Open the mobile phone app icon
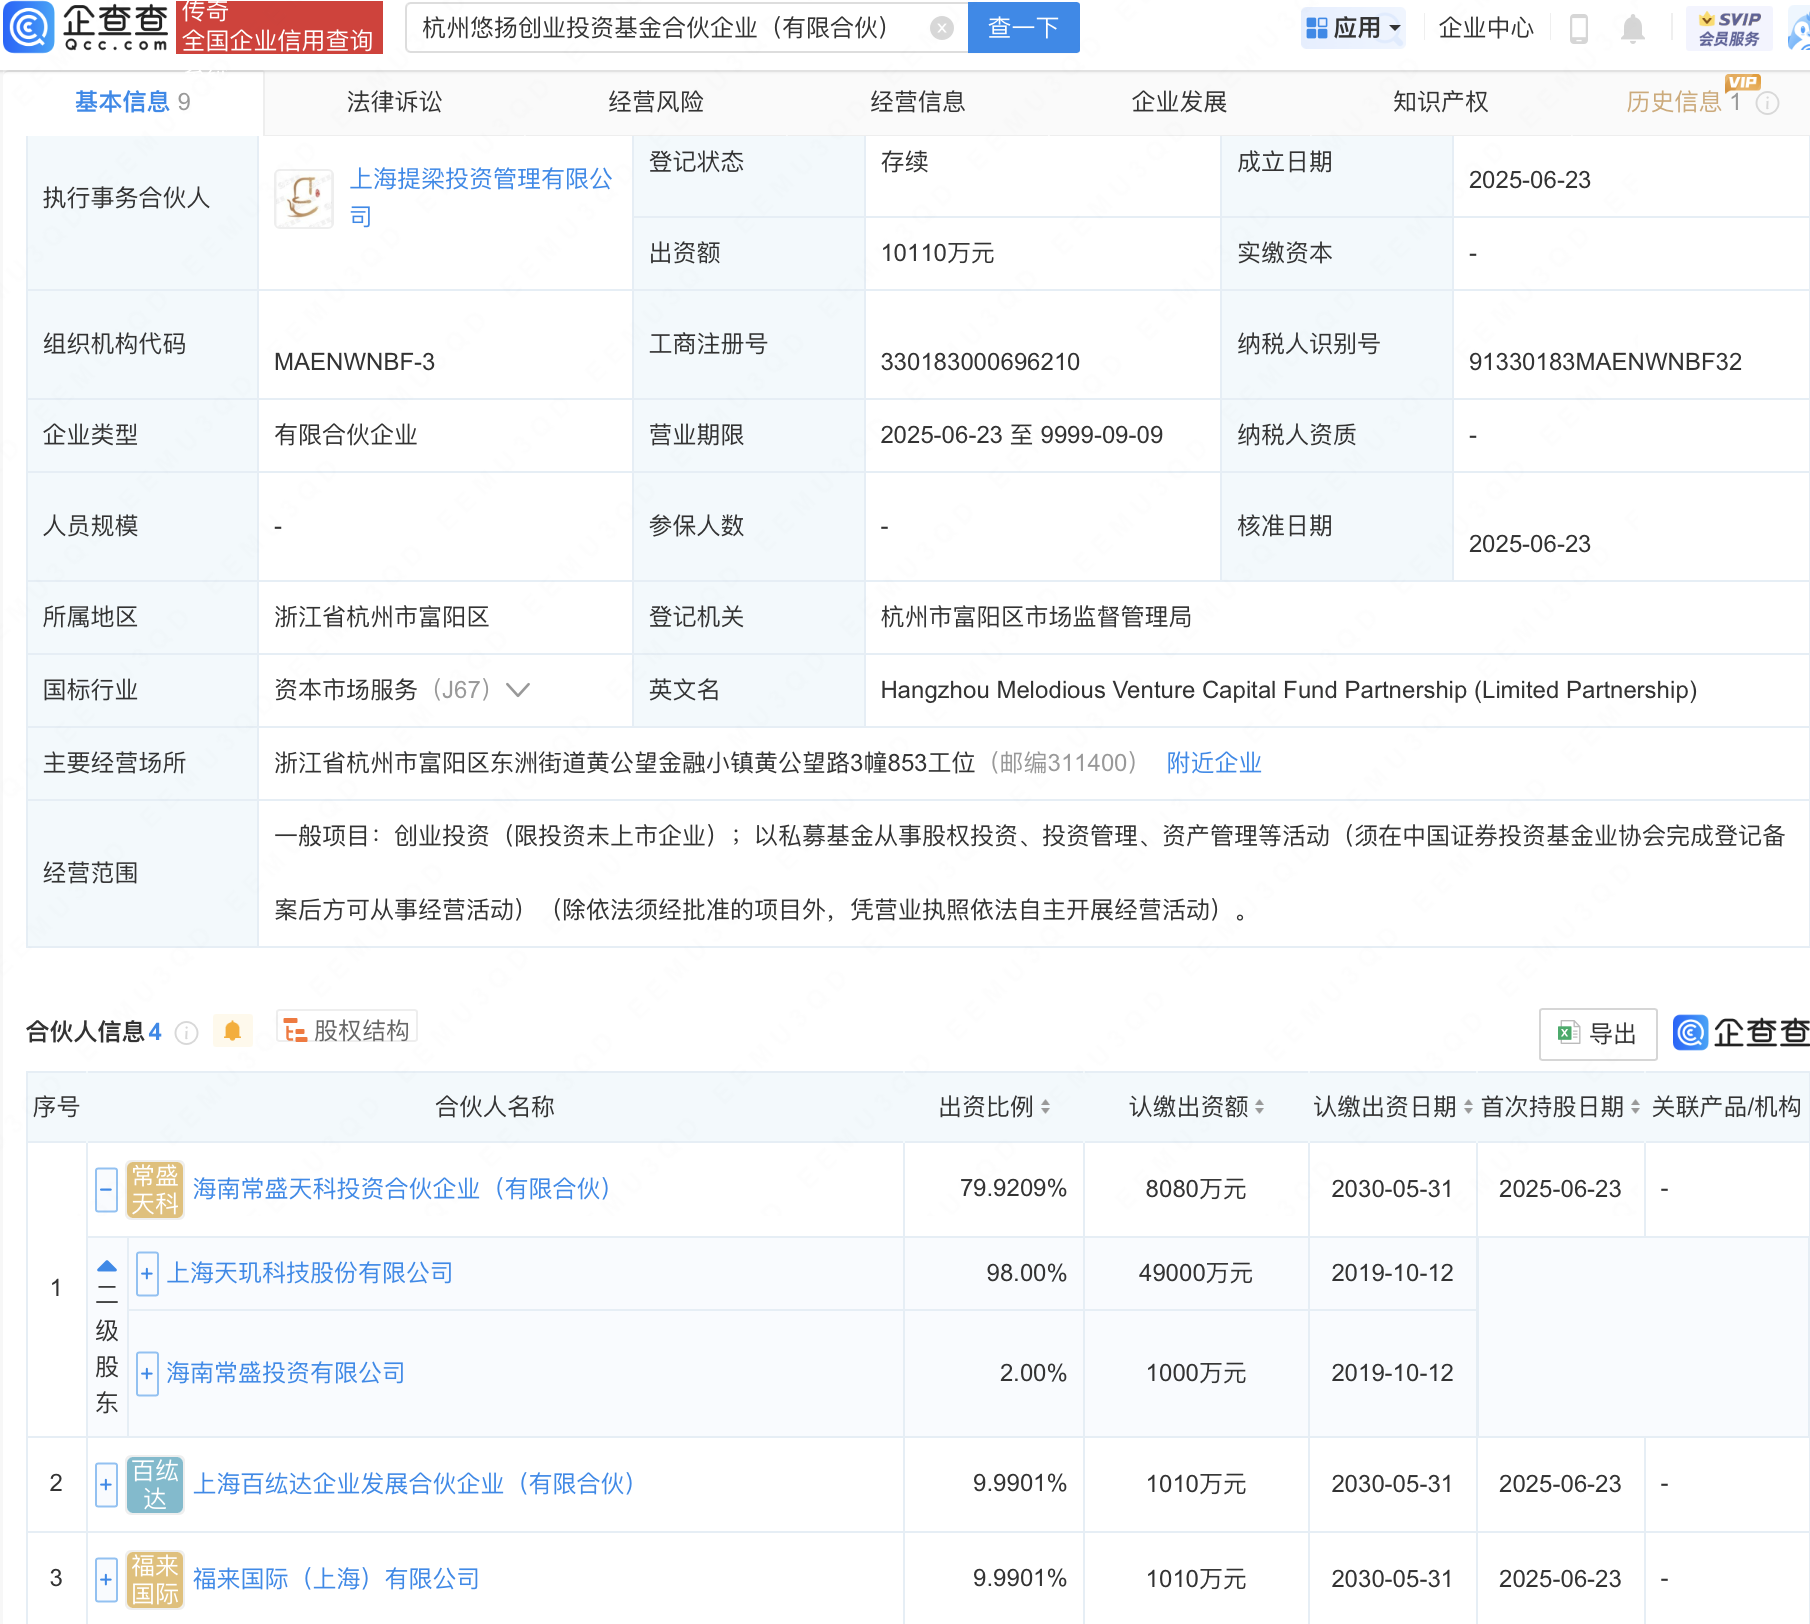 (1579, 28)
